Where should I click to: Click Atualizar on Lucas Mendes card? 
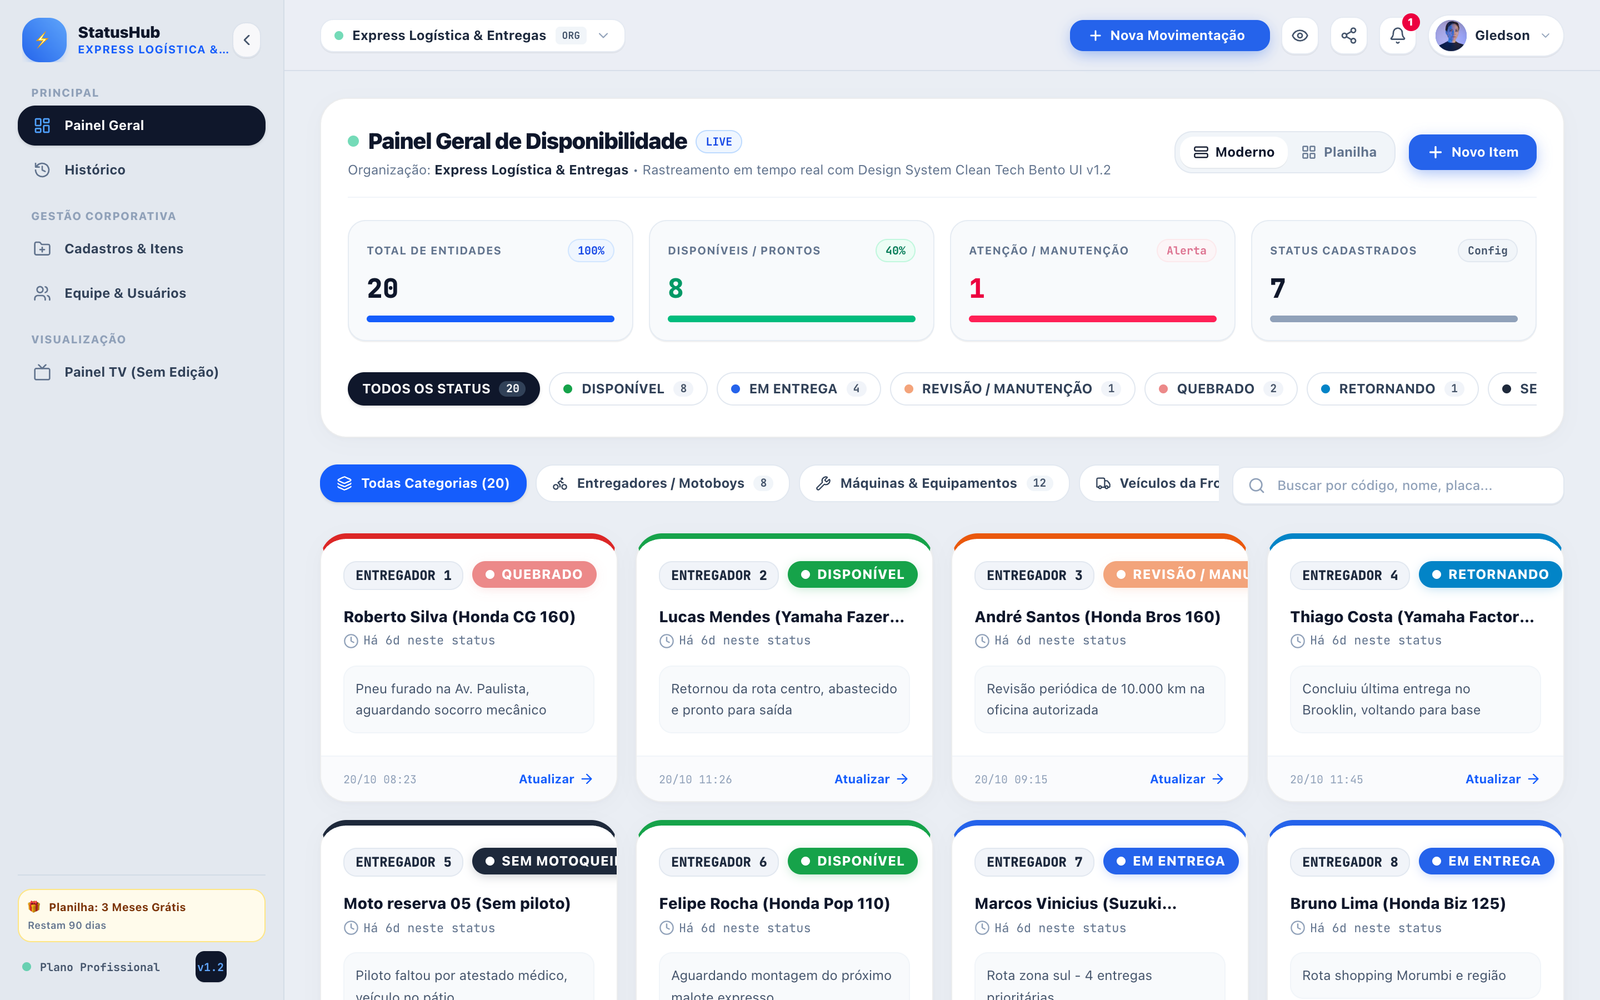pyautogui.click(x=871, y=779)
